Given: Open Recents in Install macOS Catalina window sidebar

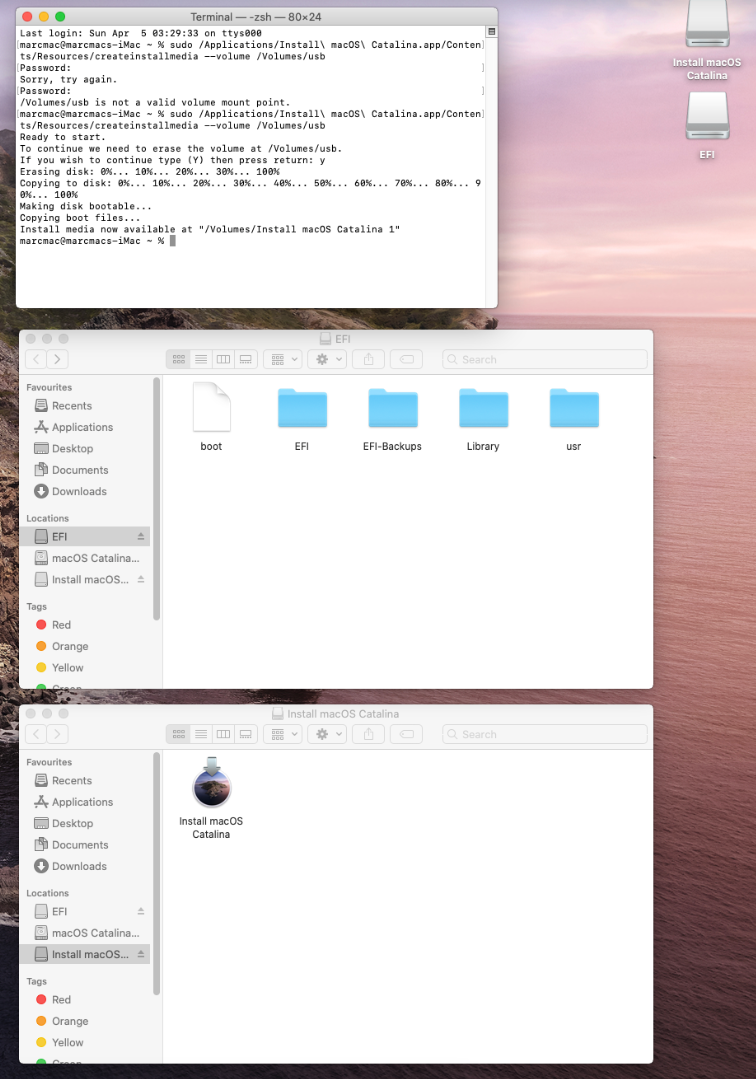Looking at the screenshot, I should click(85, 781).
